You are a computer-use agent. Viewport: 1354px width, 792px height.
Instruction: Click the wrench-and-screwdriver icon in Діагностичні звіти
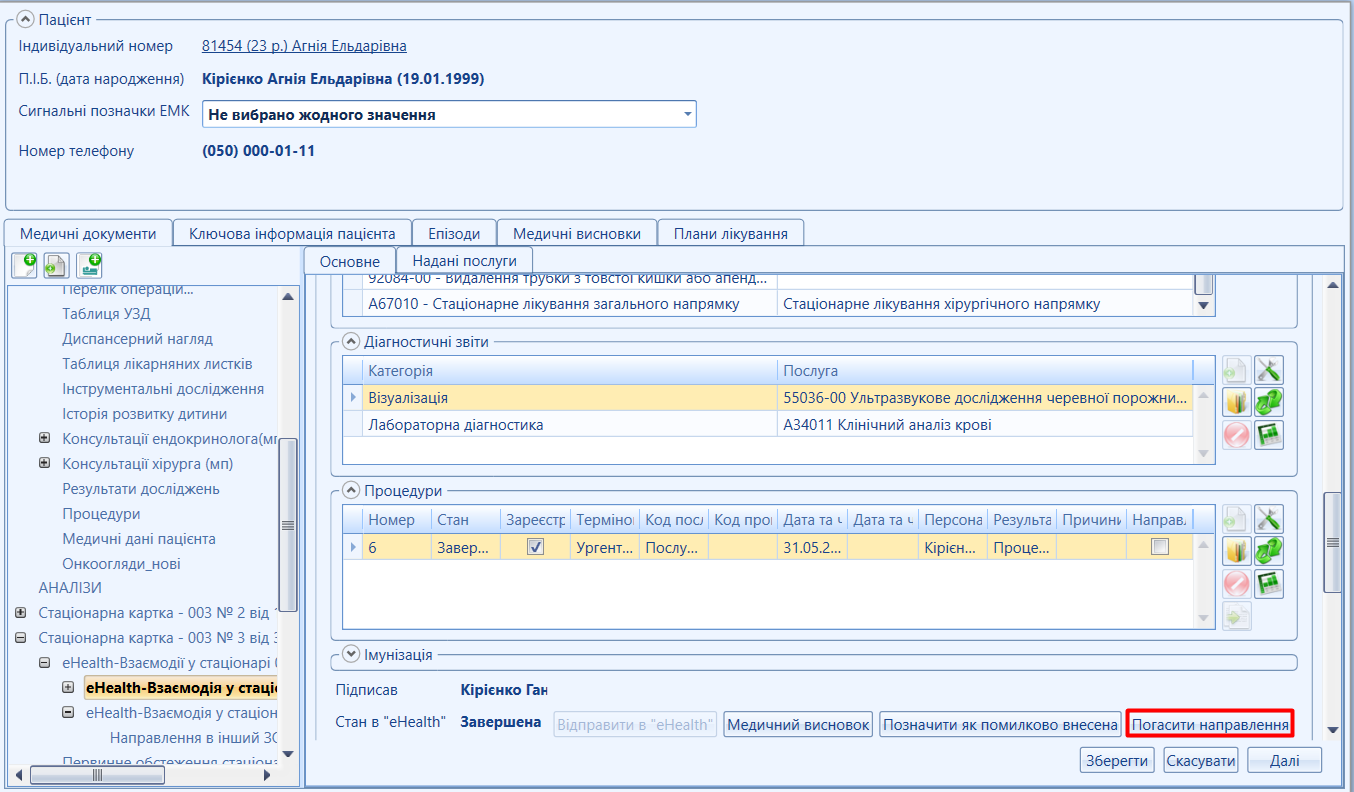point(1269,371)
